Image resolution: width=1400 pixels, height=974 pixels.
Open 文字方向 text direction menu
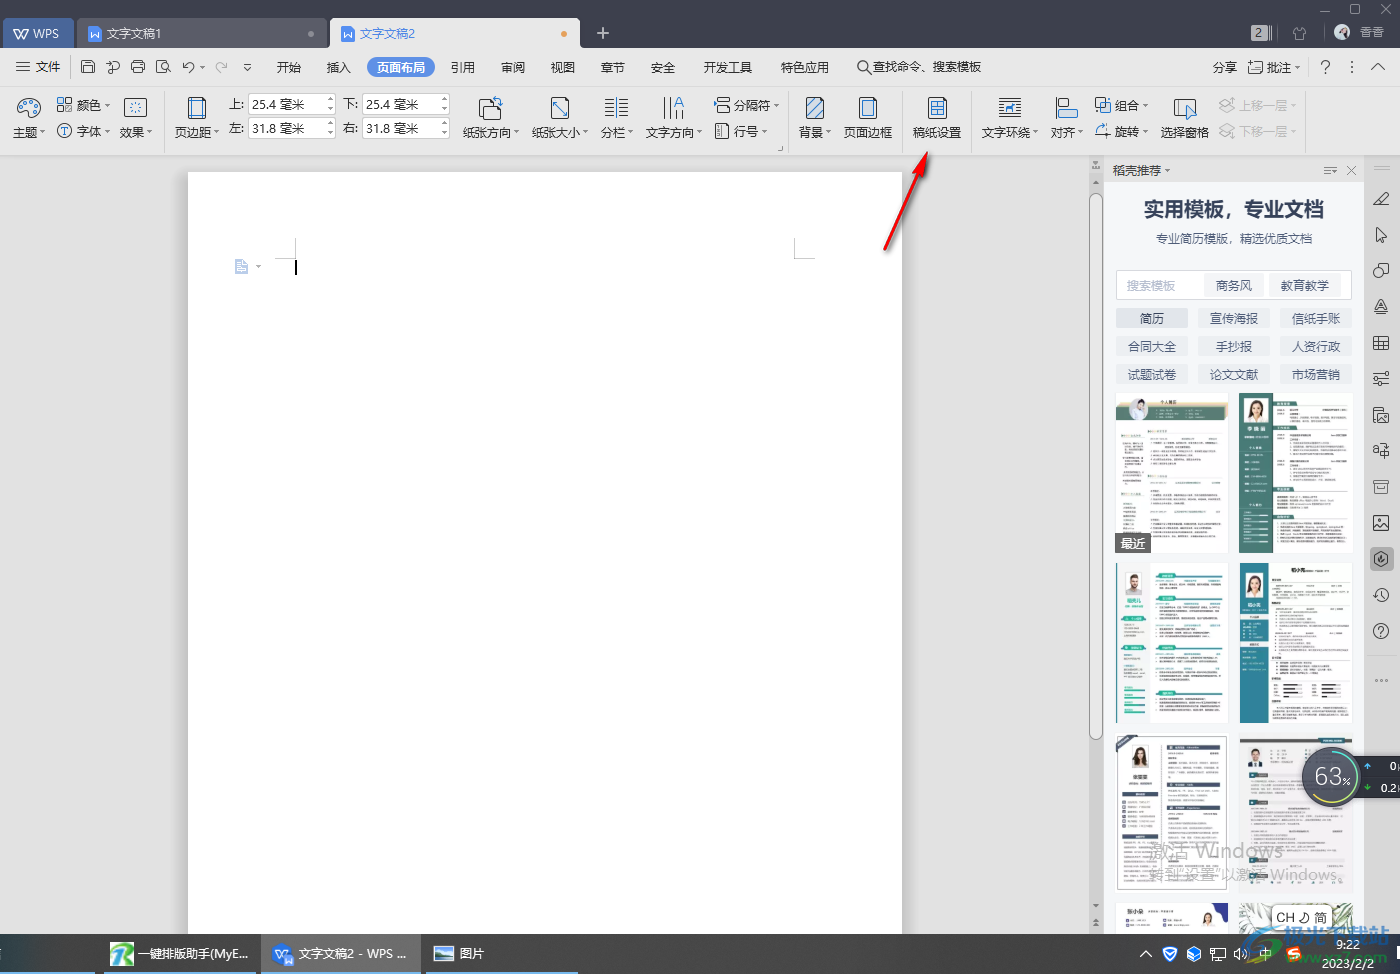[x=673, y=118]
